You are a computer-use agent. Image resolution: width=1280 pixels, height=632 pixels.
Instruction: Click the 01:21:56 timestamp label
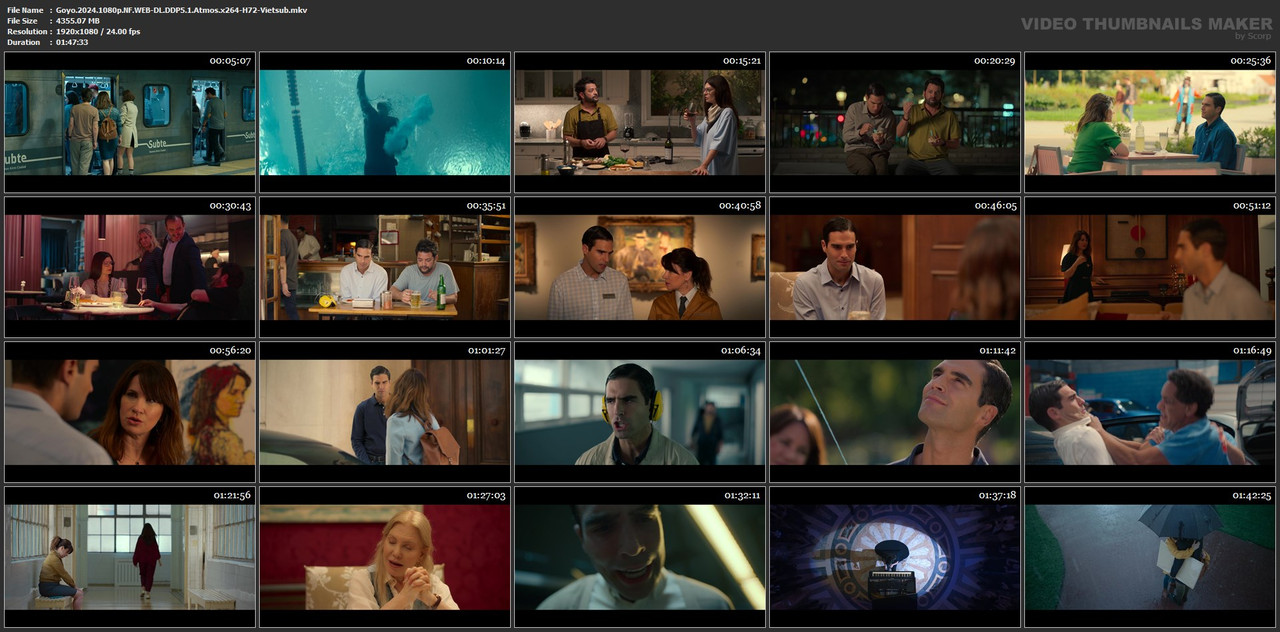tap(232, 496)
